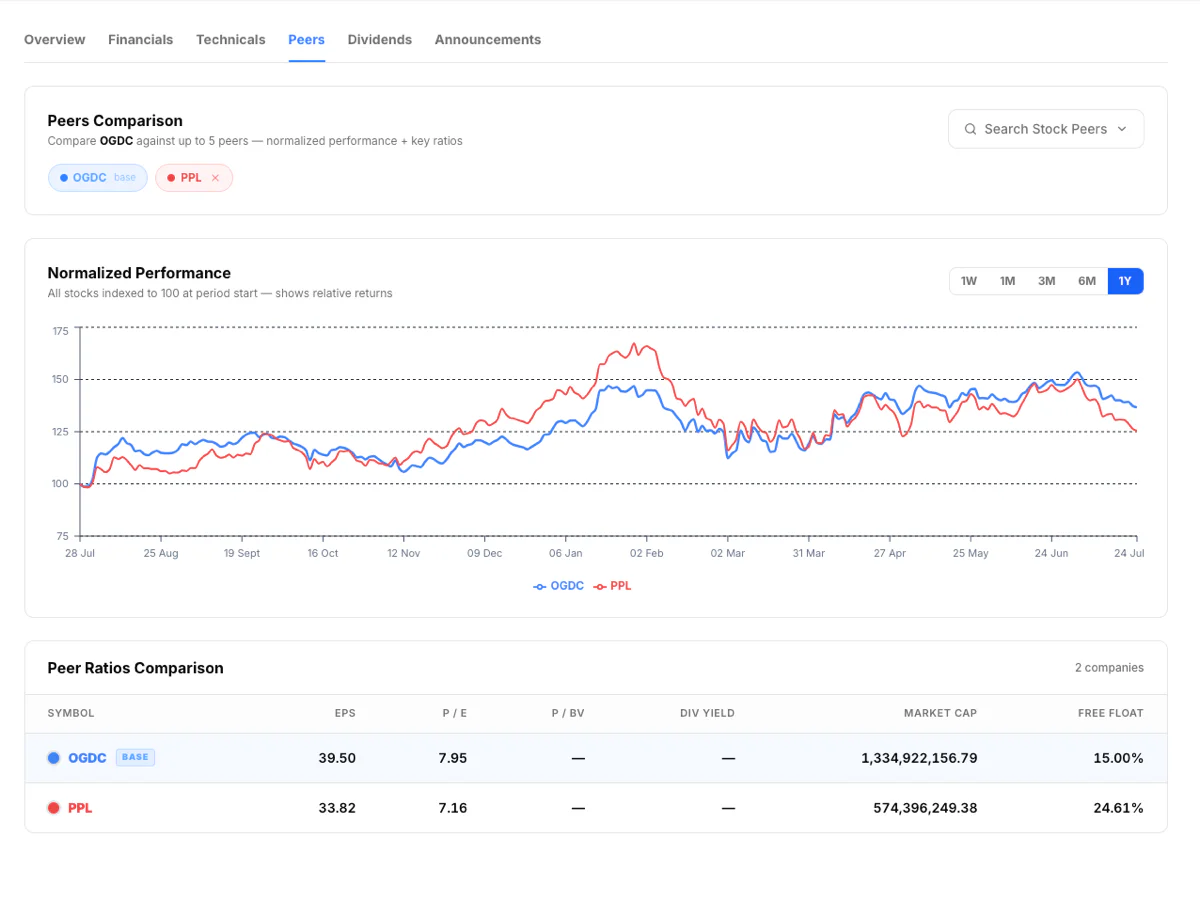Go to the Dividends tab

click(380, 40)
